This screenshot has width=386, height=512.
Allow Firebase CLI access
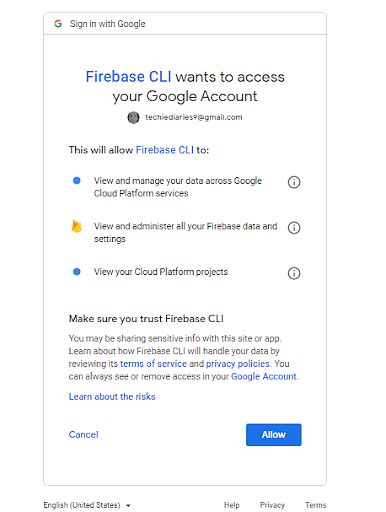click(x=274, y=435)
